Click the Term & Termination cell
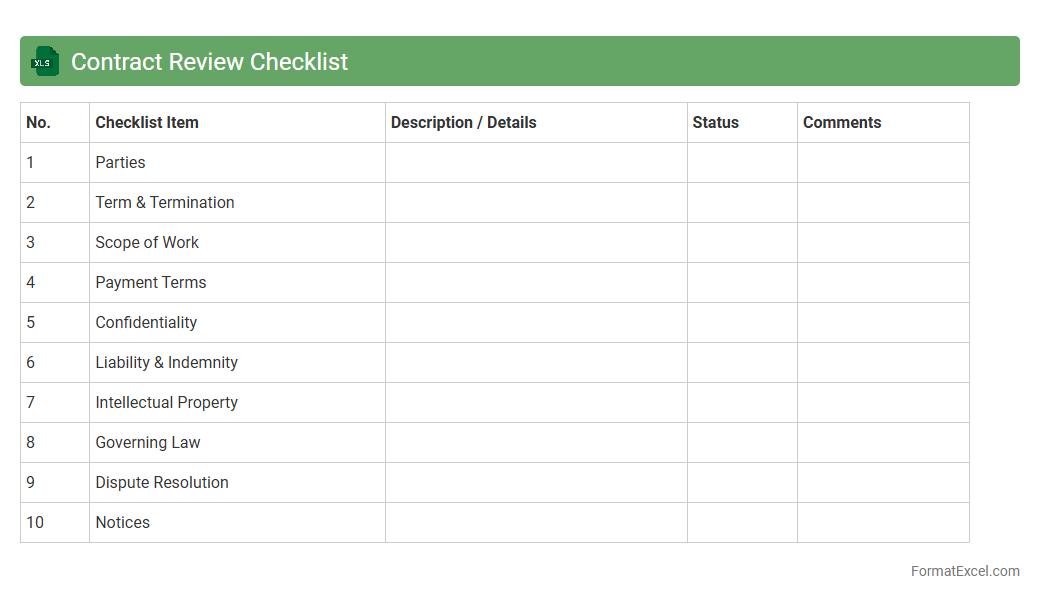Image resolution: width=1040 pixels, height=600 pixels. [165, 203]
